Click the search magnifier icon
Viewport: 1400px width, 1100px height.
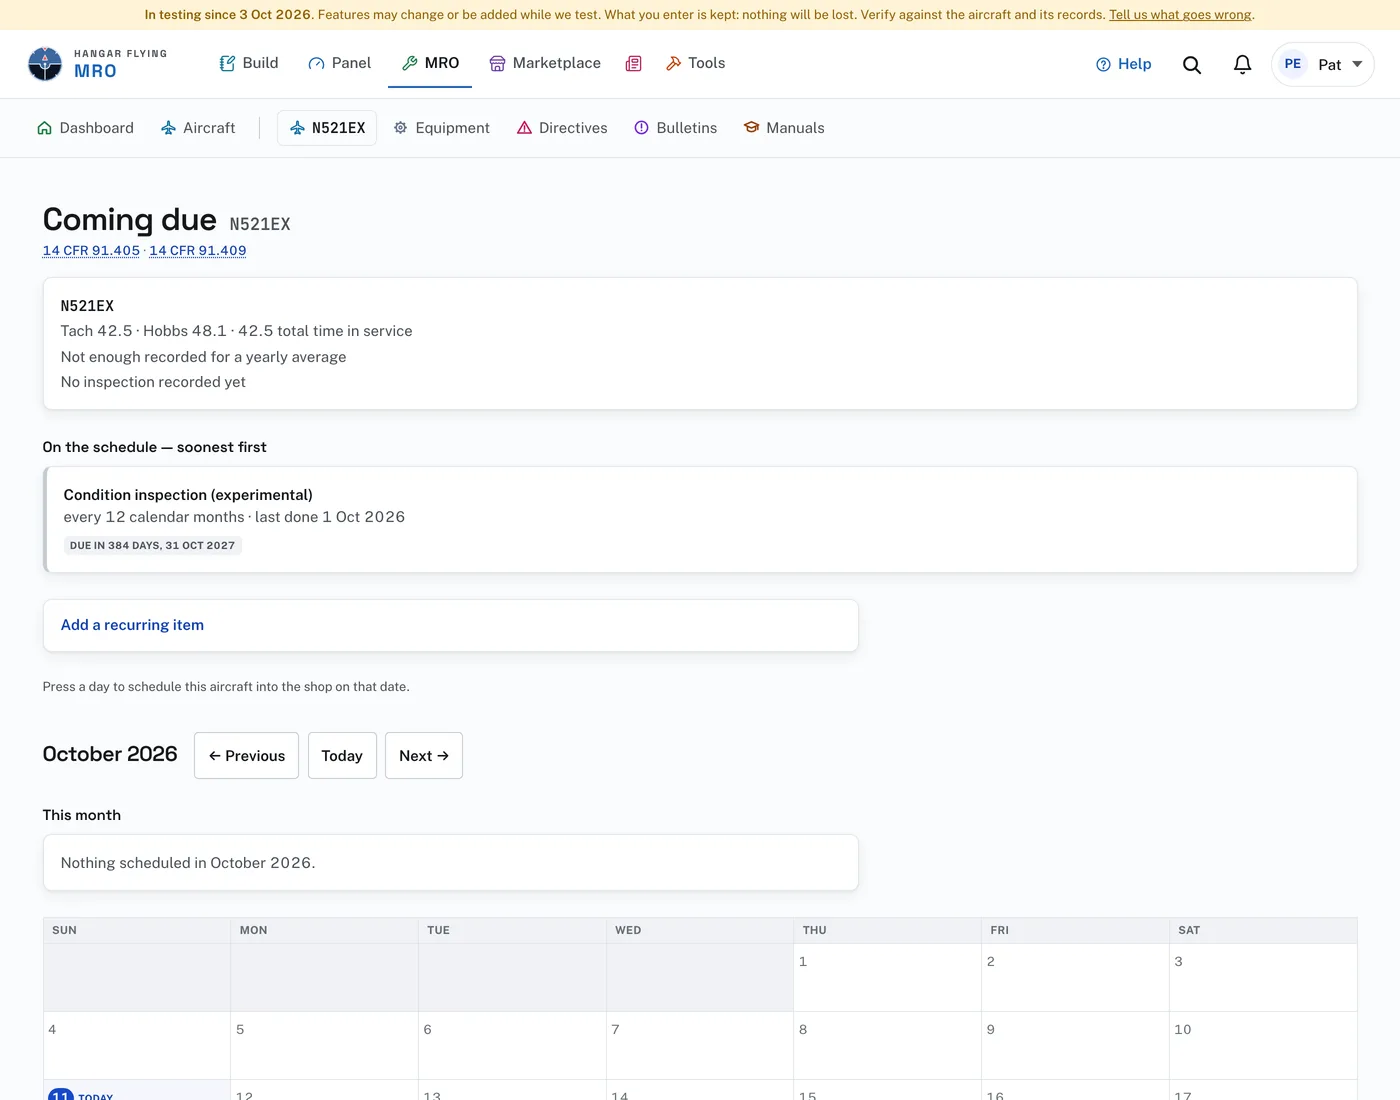(x=1192, y=64)
